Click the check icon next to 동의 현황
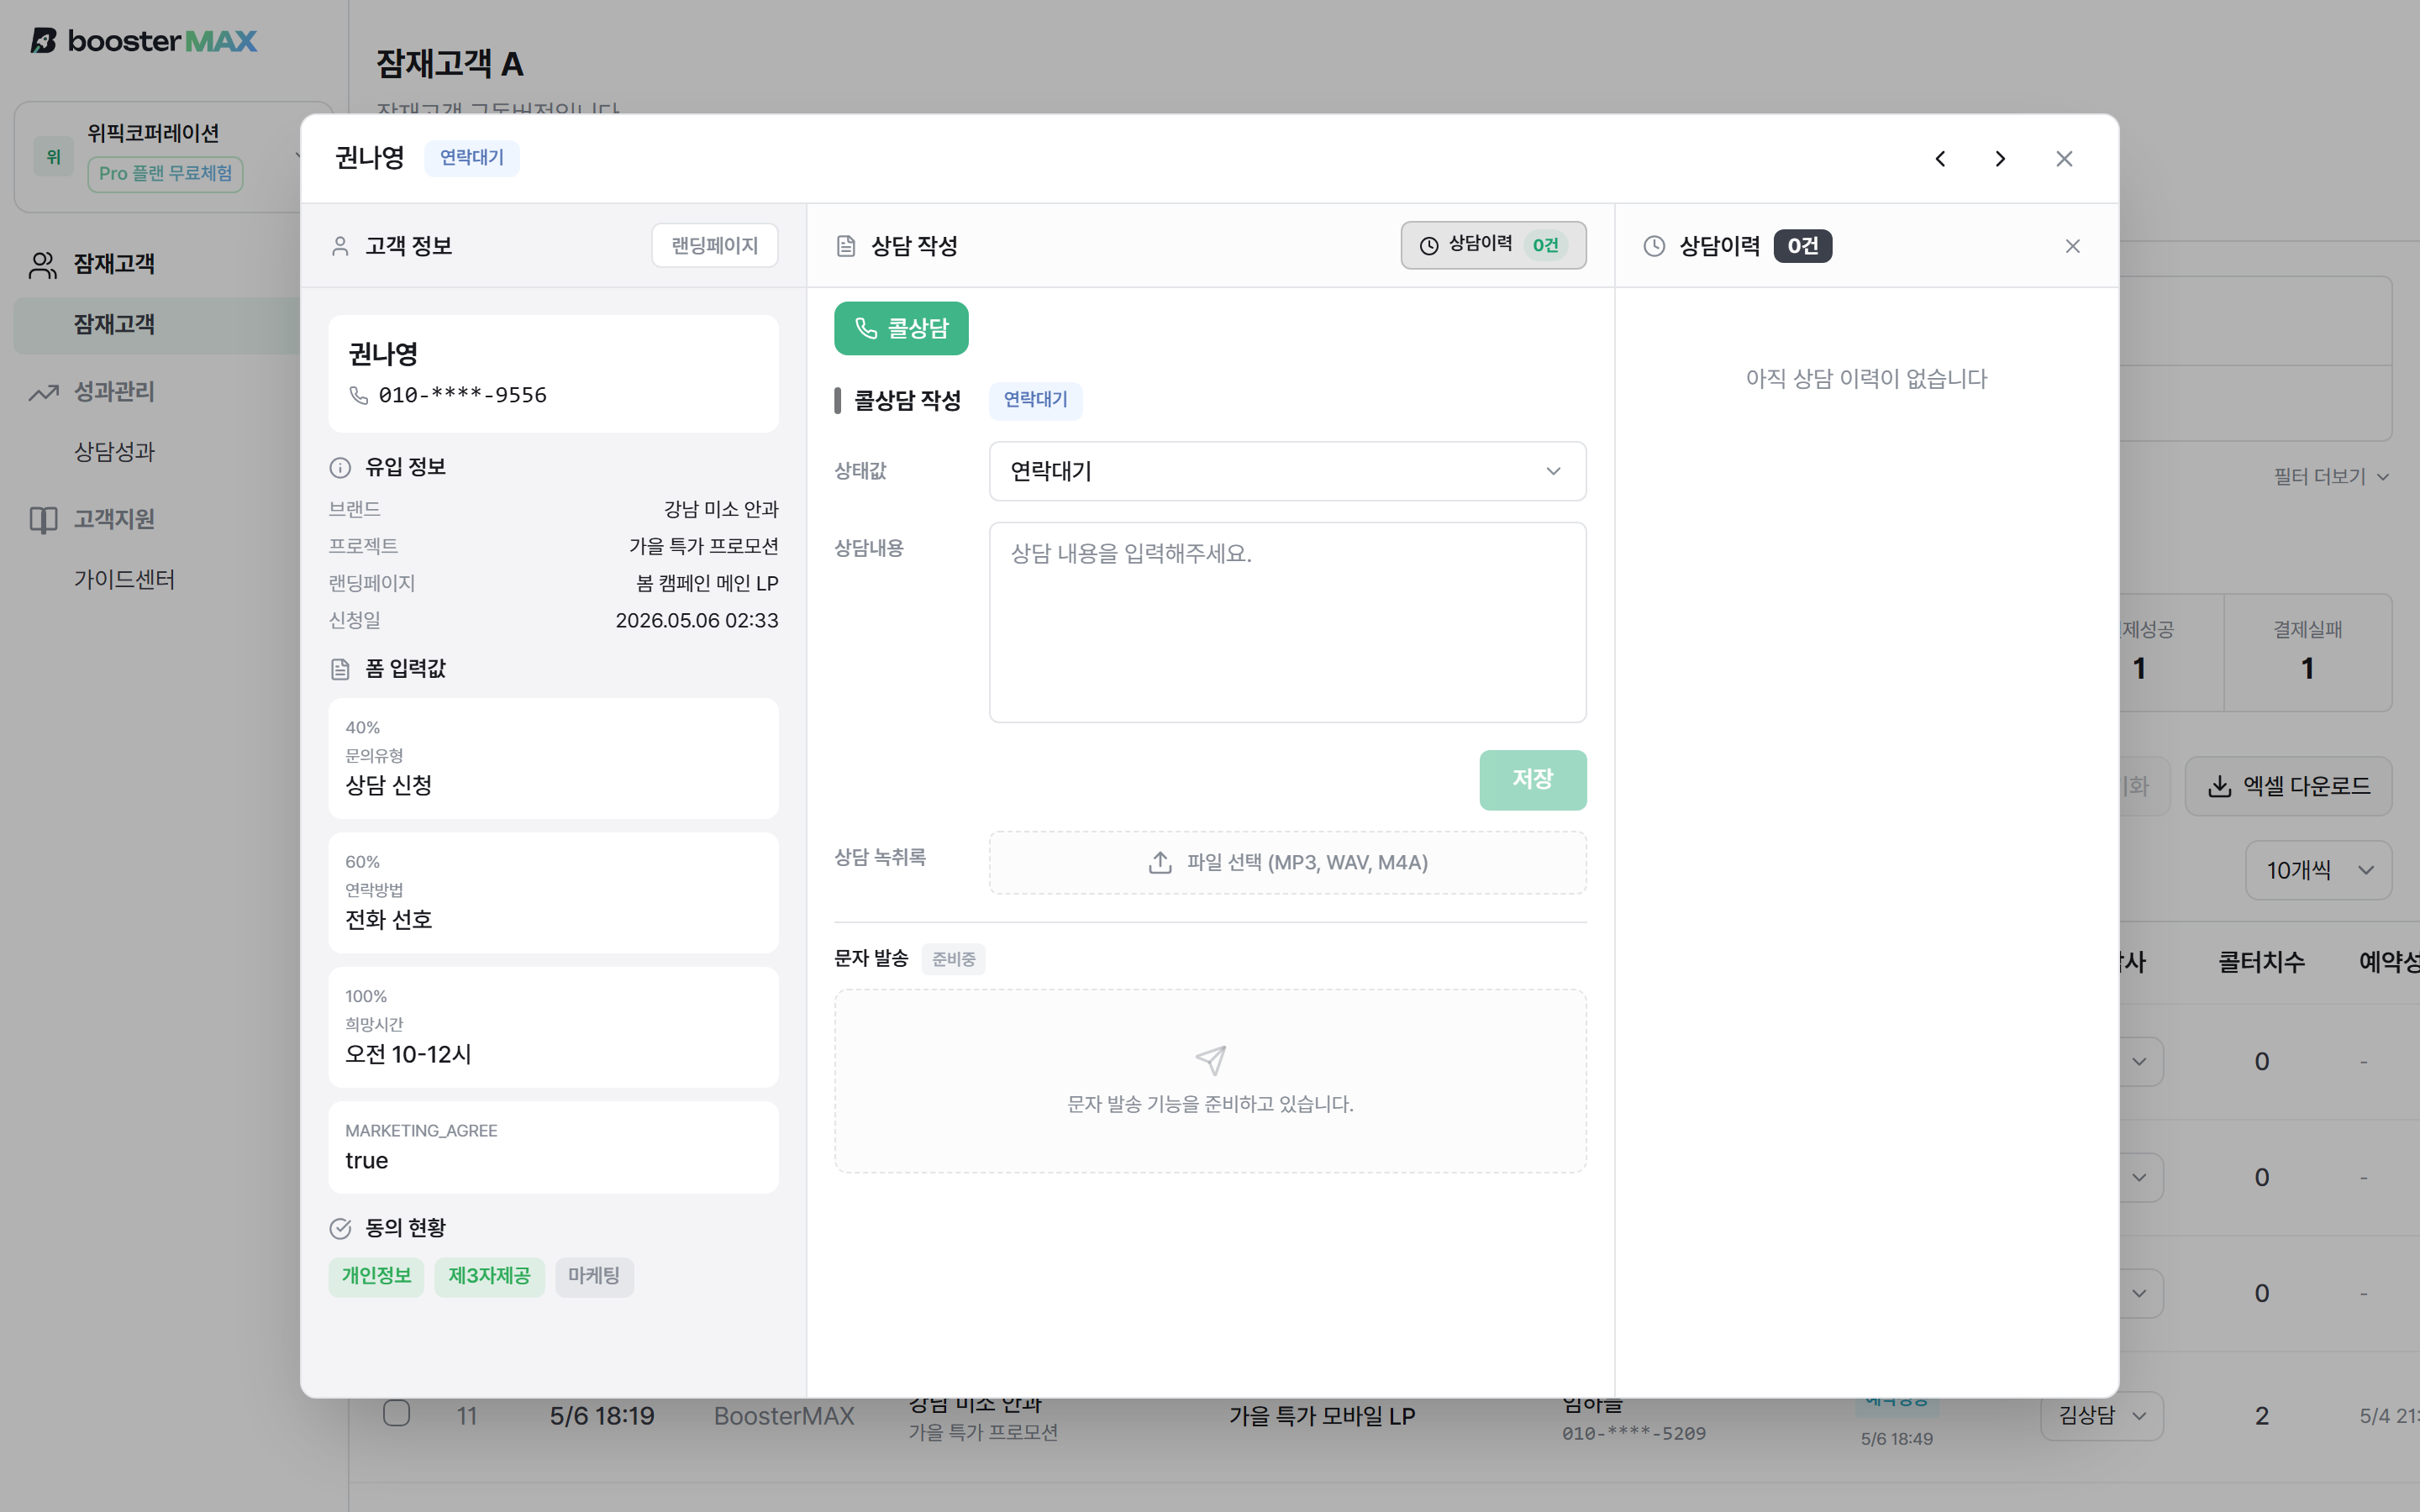2420x1512 pixels. tap(340, 1228)
